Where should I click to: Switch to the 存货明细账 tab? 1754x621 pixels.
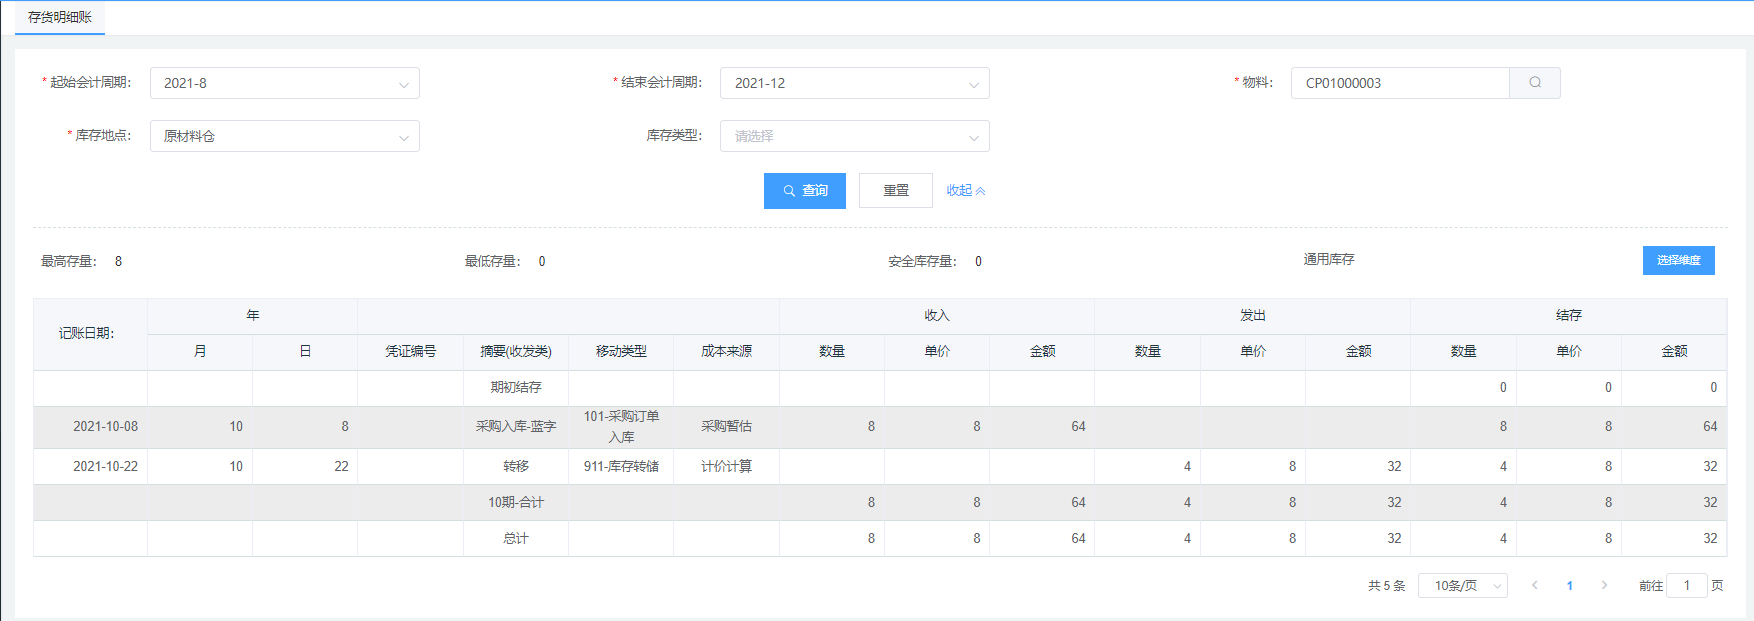click(60, 17)
